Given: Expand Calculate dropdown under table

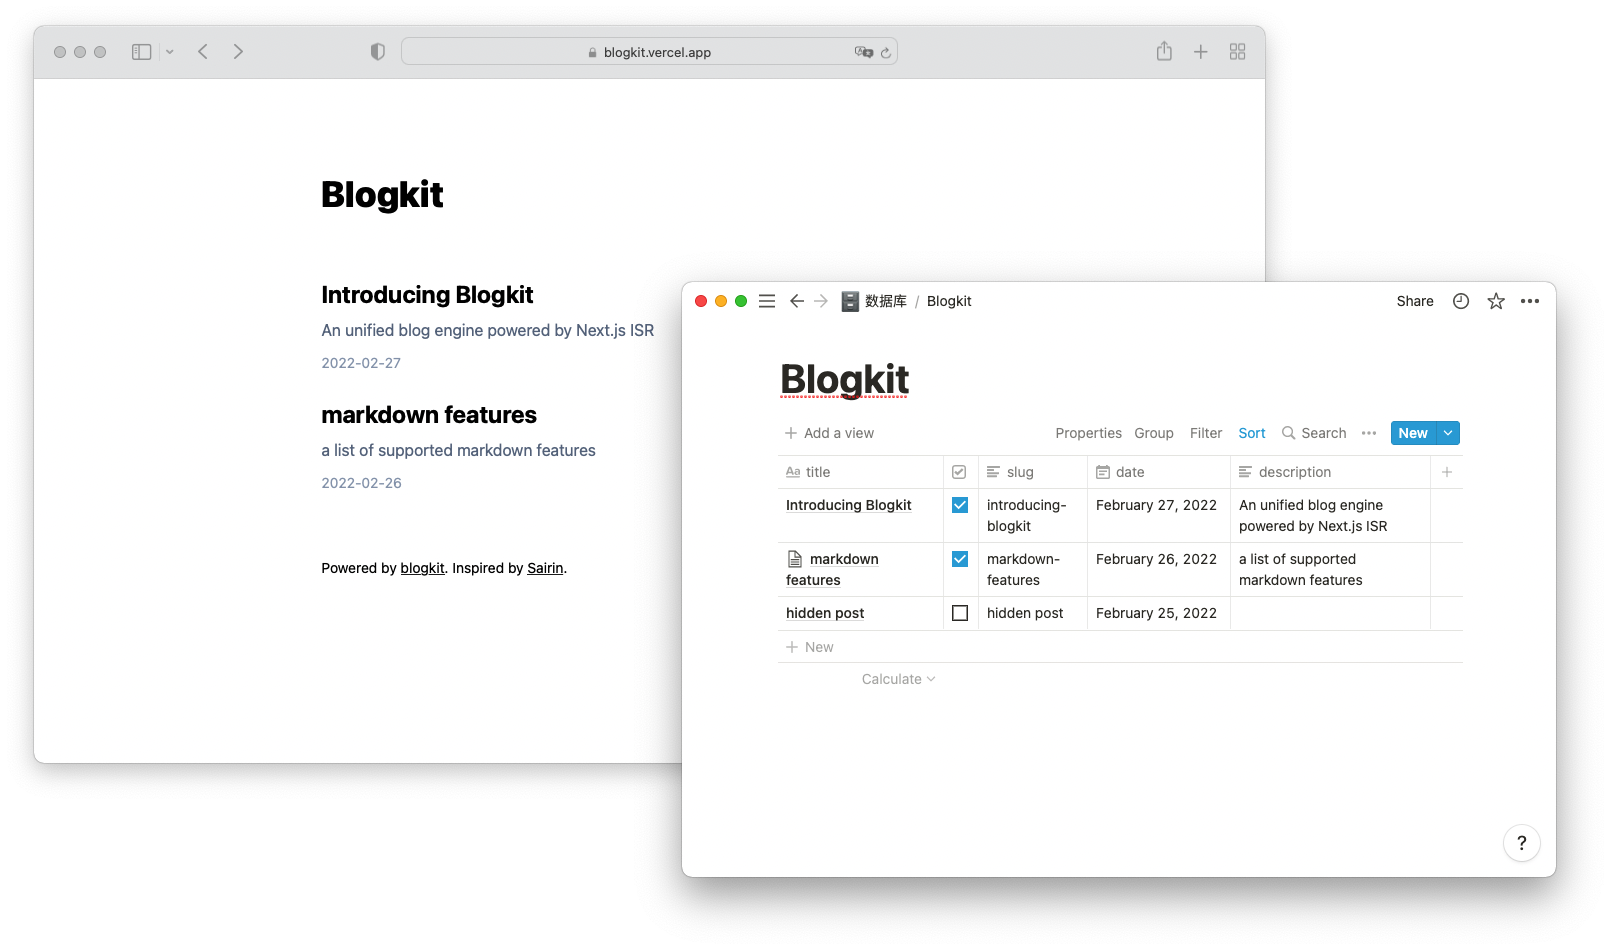Looking at the screenshot, I should pyautogui.click(x=898, y=679).
